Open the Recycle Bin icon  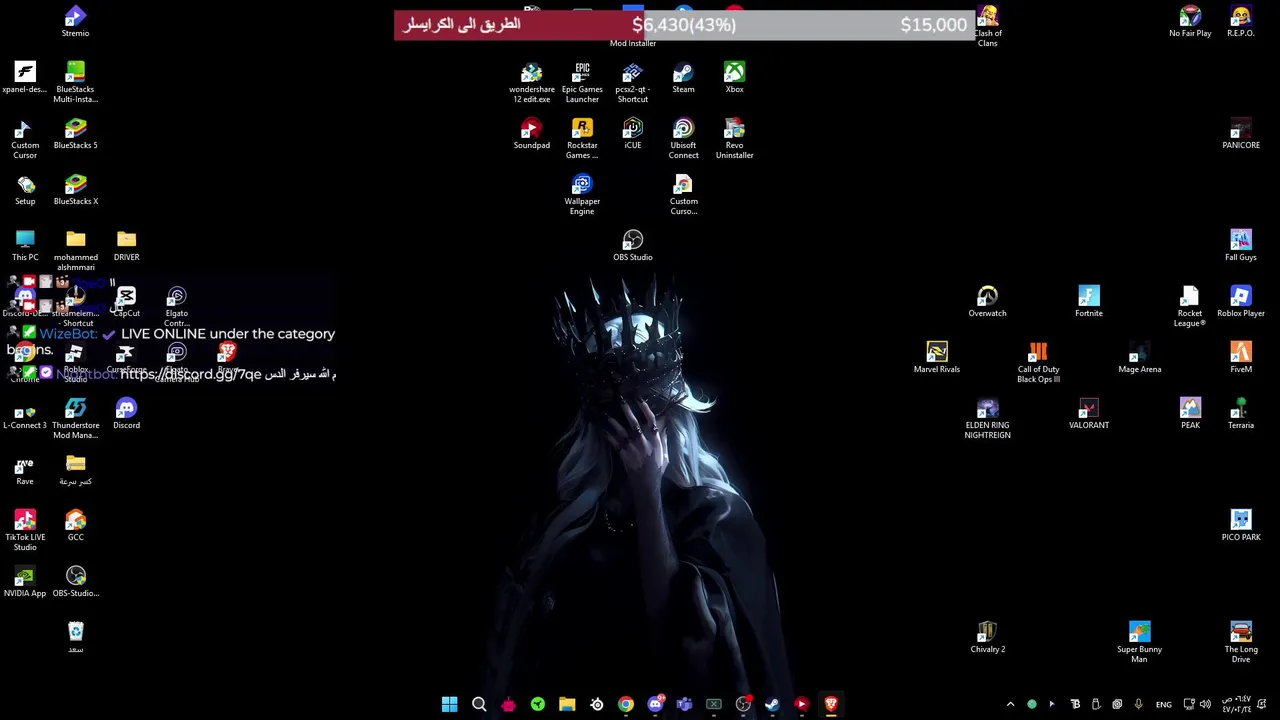(x=75, y=638)
